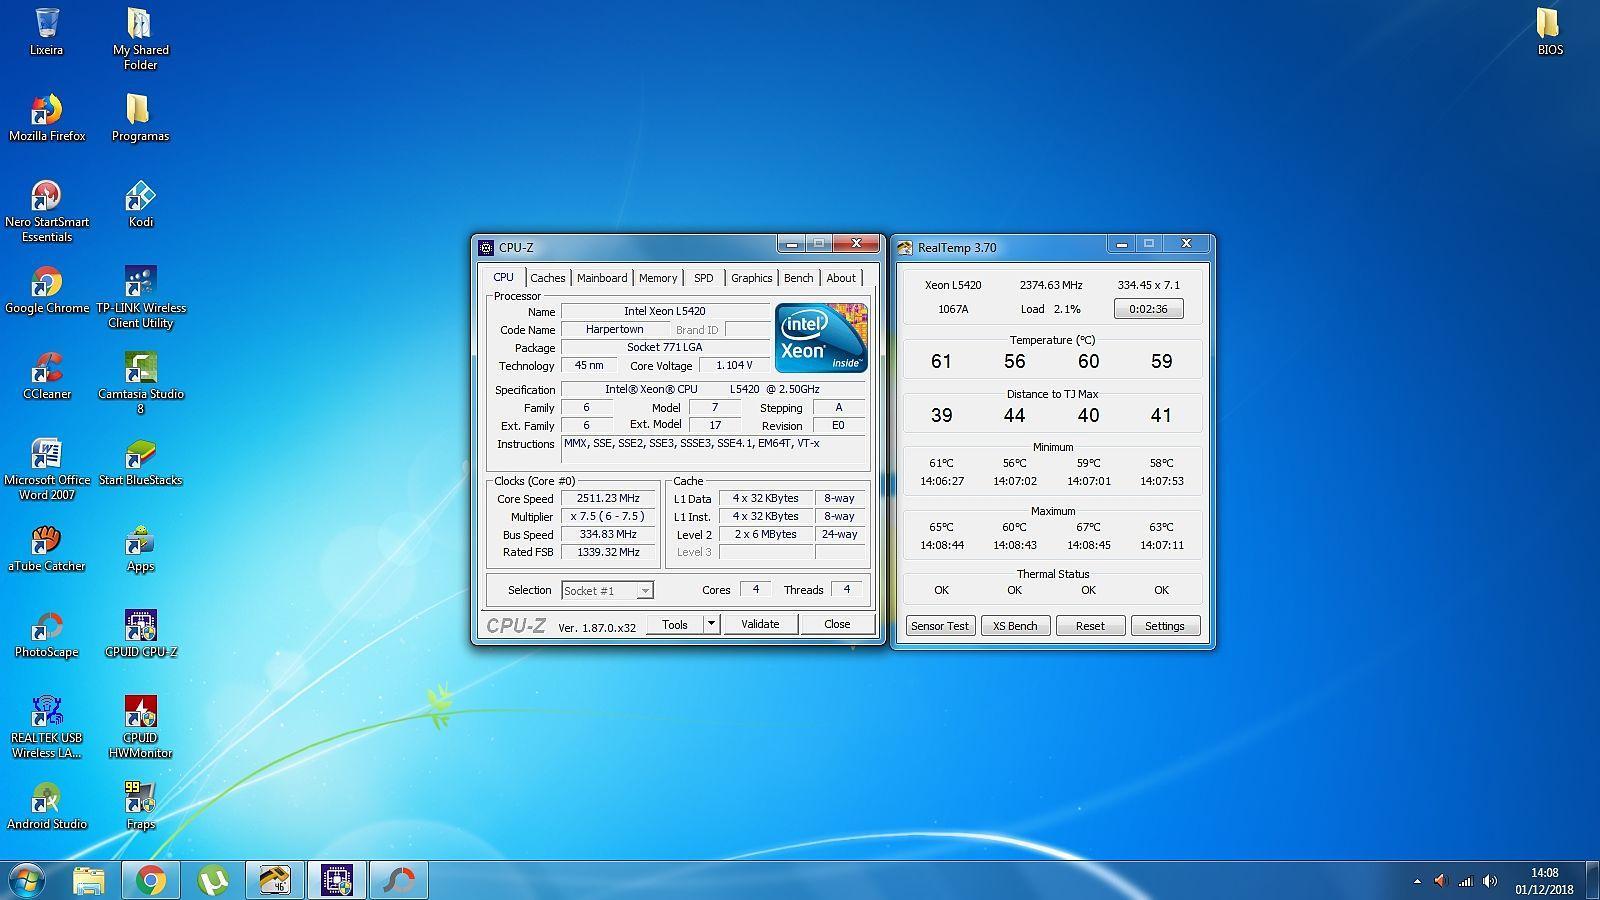This screenshot has height=900, width=1600.
Task: Click the Intel Xeon inside logo
Action: point(821,339)
